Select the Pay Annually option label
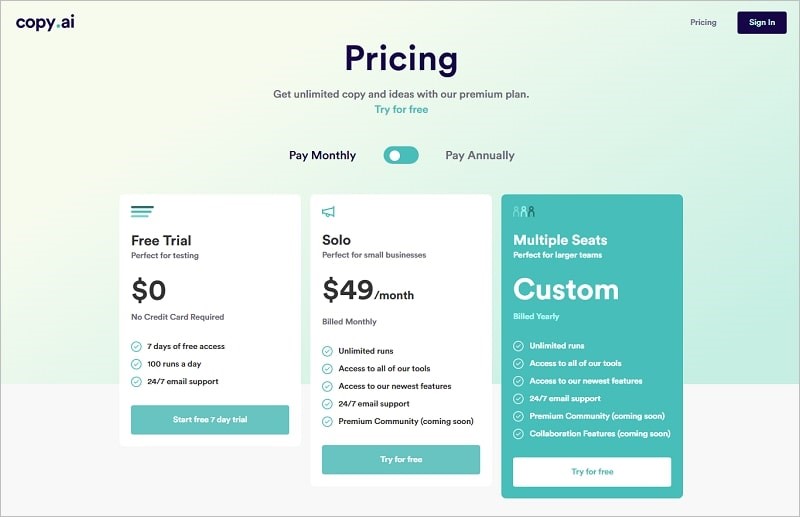The image size is (800, 517). pyautogui.click(x=480, y=155)
